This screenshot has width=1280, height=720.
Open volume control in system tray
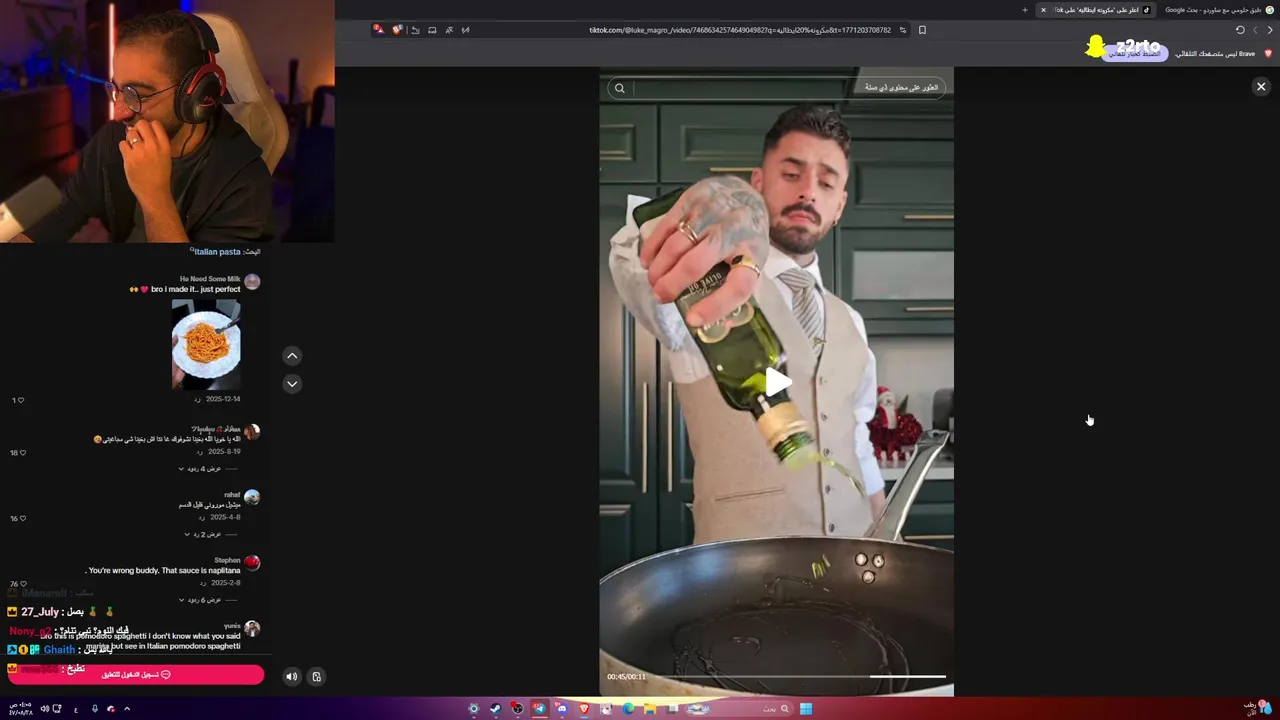pyautogui.click(x=44, y=709)
